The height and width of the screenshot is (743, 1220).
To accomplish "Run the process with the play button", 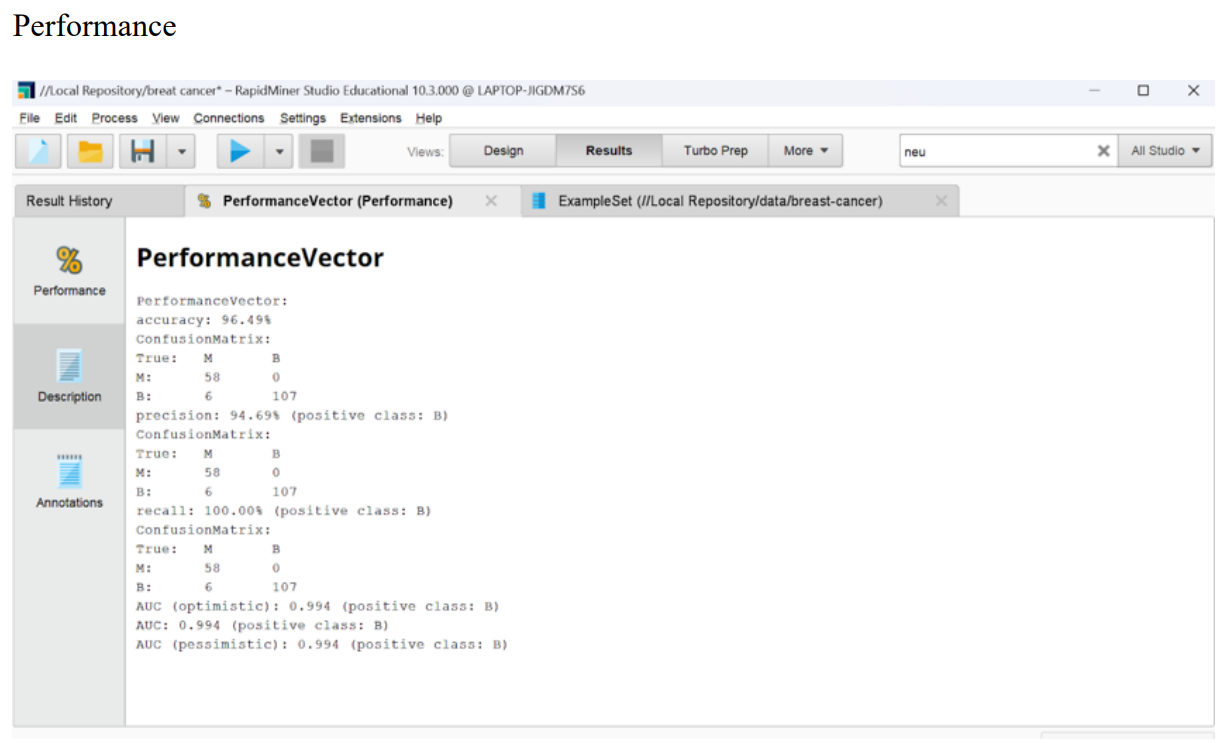I will coord(240,151).
